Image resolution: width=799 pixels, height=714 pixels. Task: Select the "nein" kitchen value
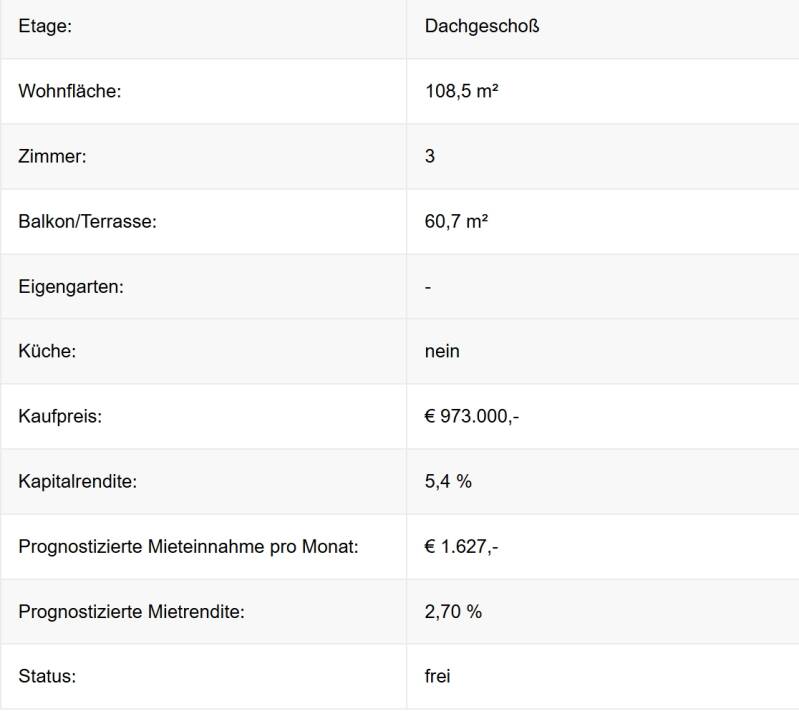(x=442, y=351)
